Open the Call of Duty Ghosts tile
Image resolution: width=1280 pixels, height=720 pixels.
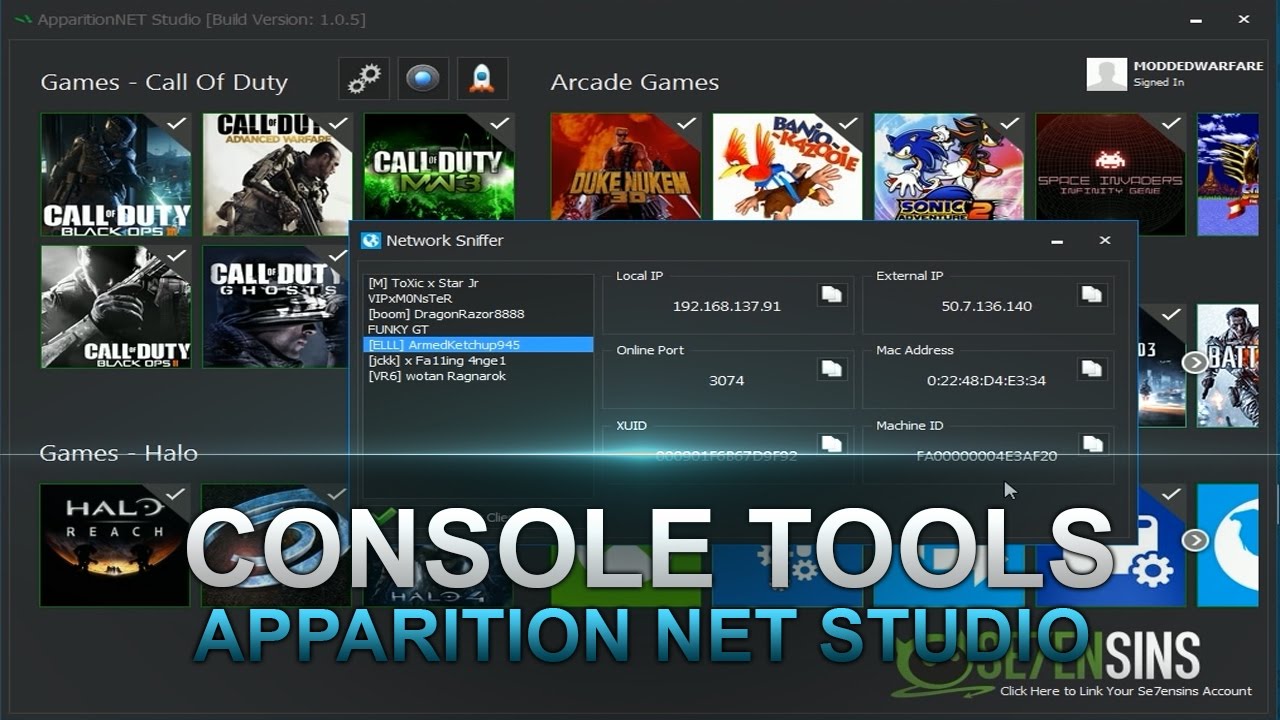click(276, 307)
